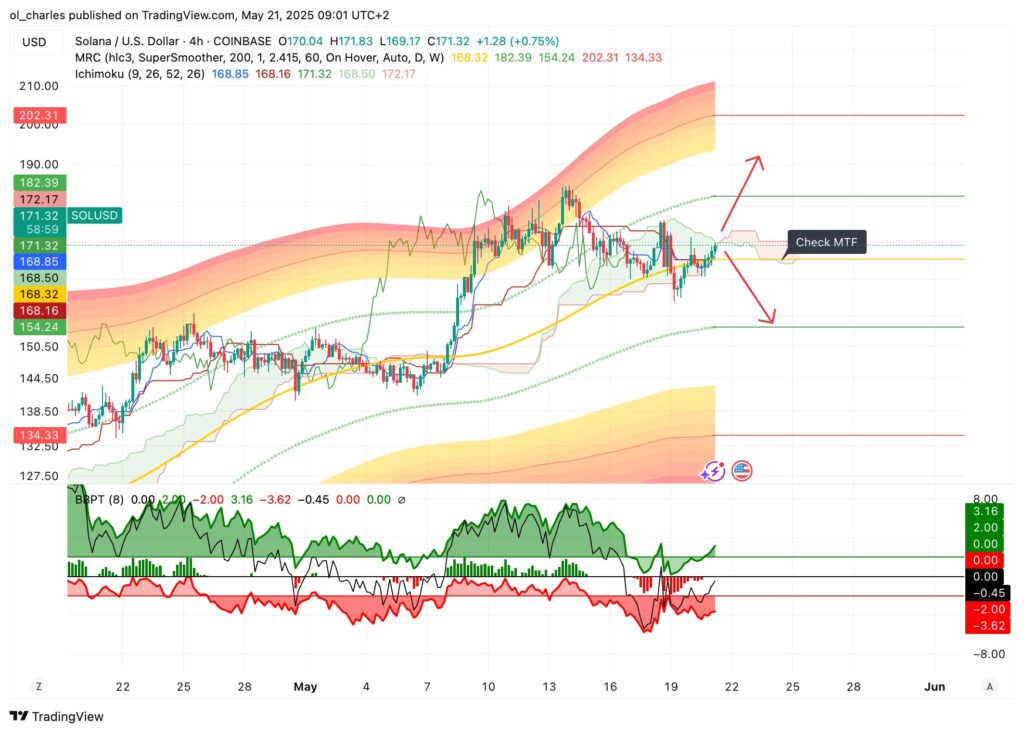The height and width of the screenshot is (733, 1024).
Task: Click the May date label on time axis
Action: (304, 686)
